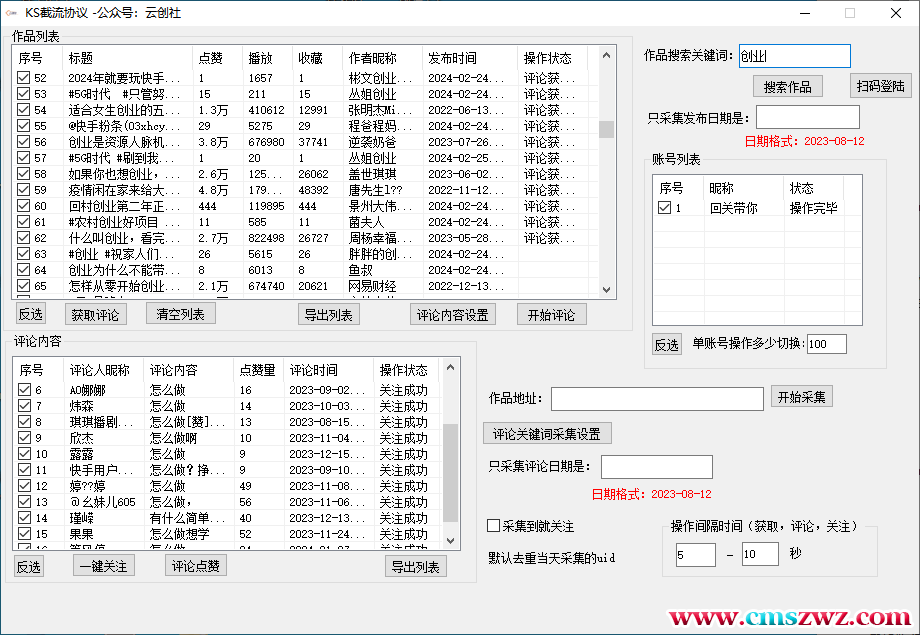
Task: Click the app icon in title bar
Action: coord(11,13)
